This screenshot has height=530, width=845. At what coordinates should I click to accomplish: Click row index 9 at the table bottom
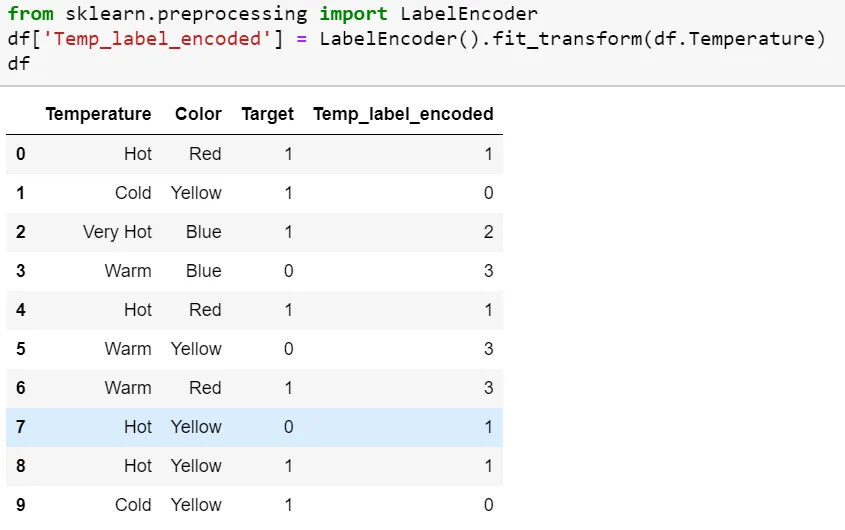click(x=21, y=505)
